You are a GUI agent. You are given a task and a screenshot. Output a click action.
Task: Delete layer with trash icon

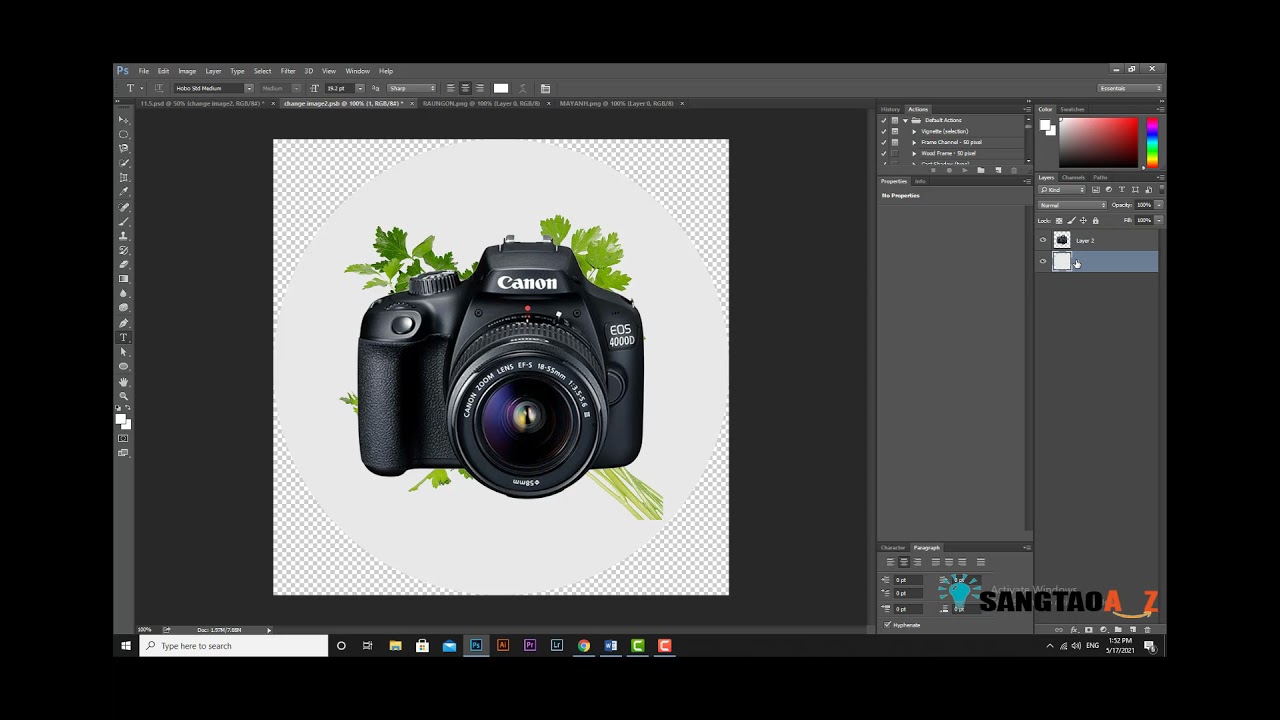[1147, 630]
